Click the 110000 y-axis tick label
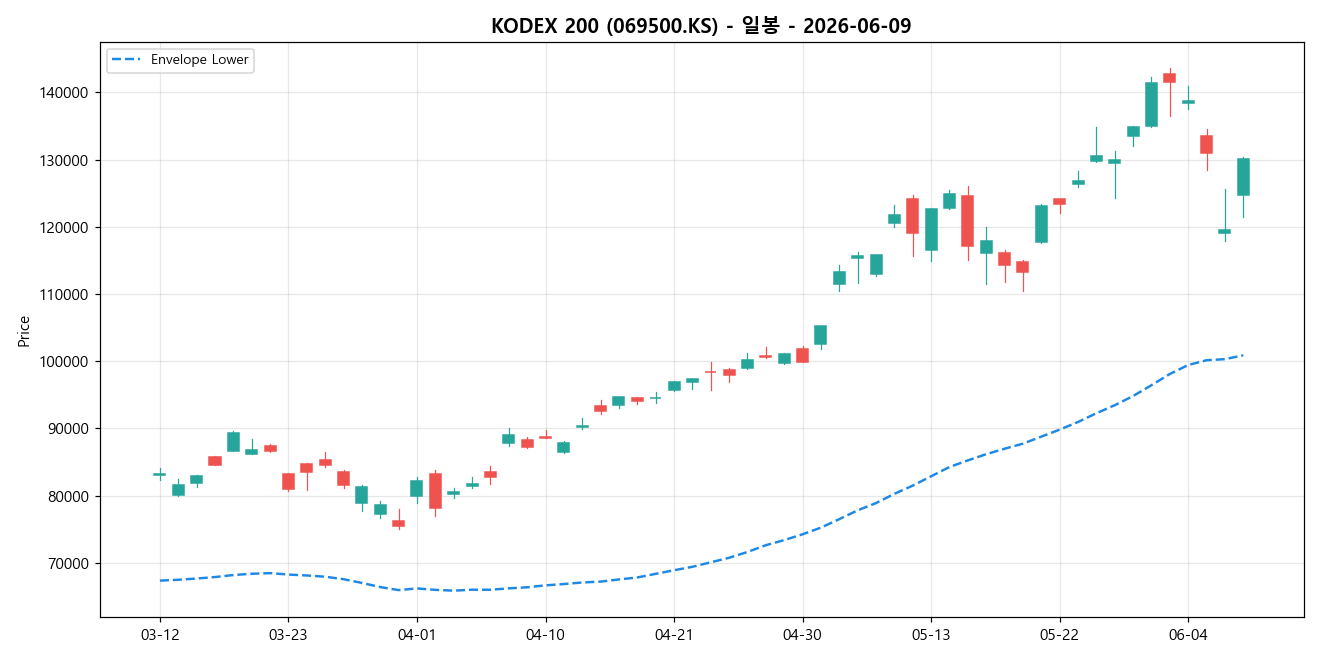The height and width of the screenshot is (660, 1320). coord(66,294)
